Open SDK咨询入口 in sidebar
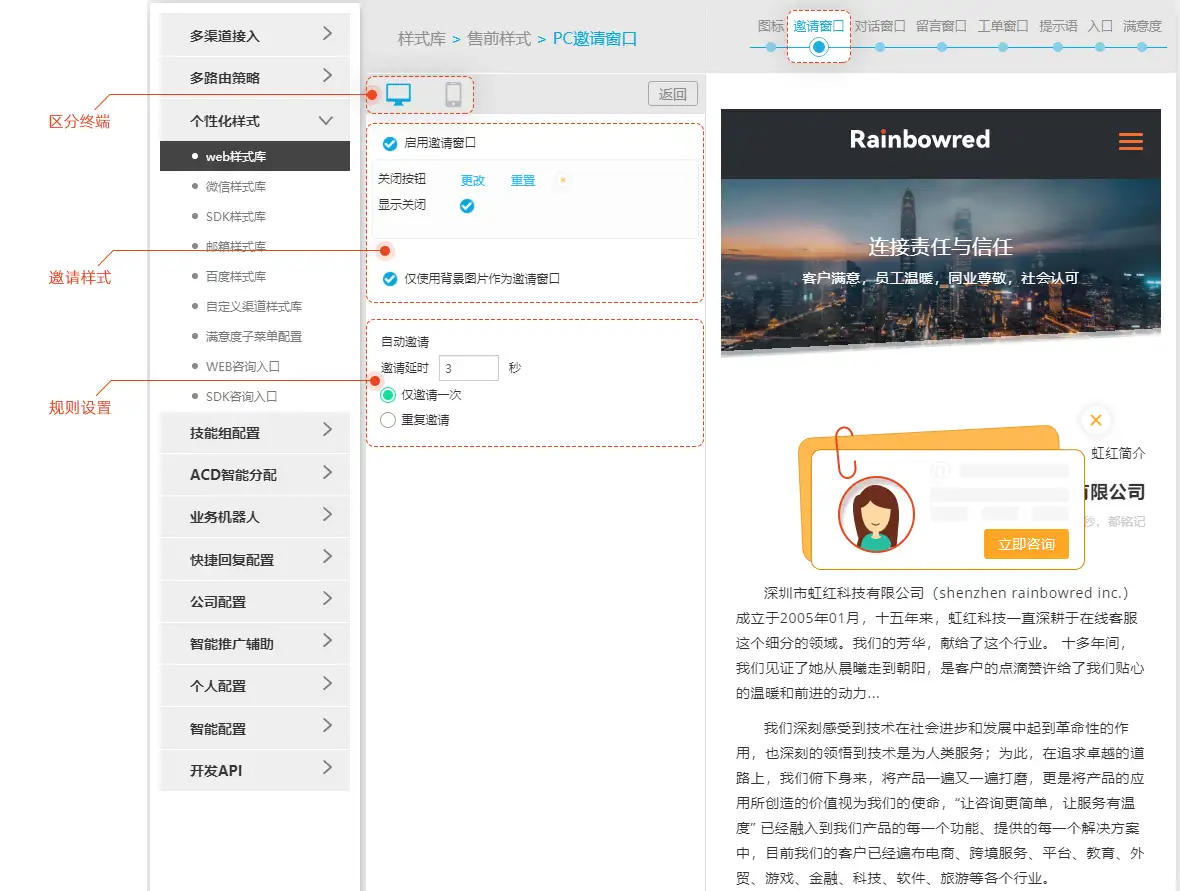 [x=241, y=397]
